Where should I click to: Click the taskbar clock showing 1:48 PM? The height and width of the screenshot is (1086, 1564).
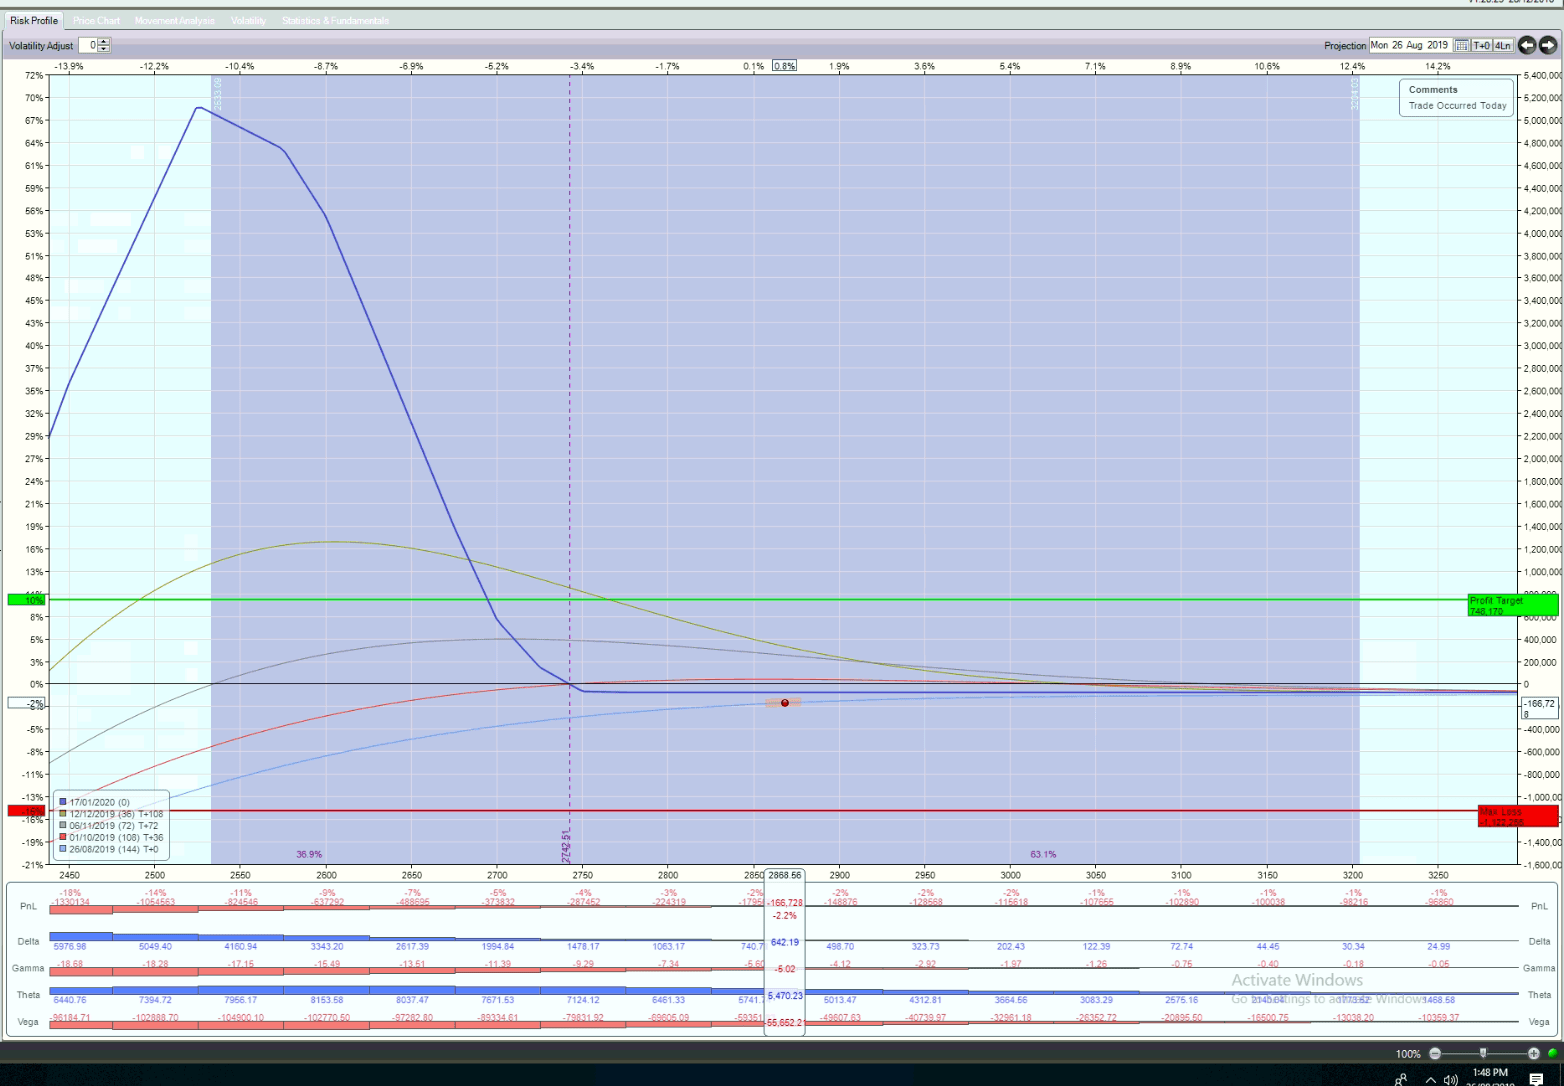coord(1490,1073)
